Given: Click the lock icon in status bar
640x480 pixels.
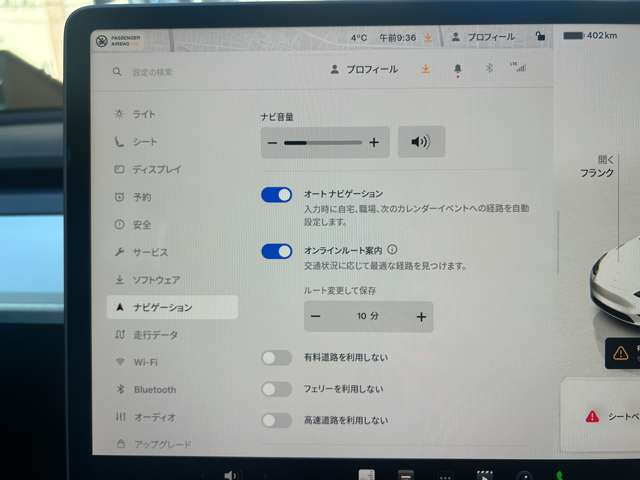Looking at the screenshot, I should (540, 37).
